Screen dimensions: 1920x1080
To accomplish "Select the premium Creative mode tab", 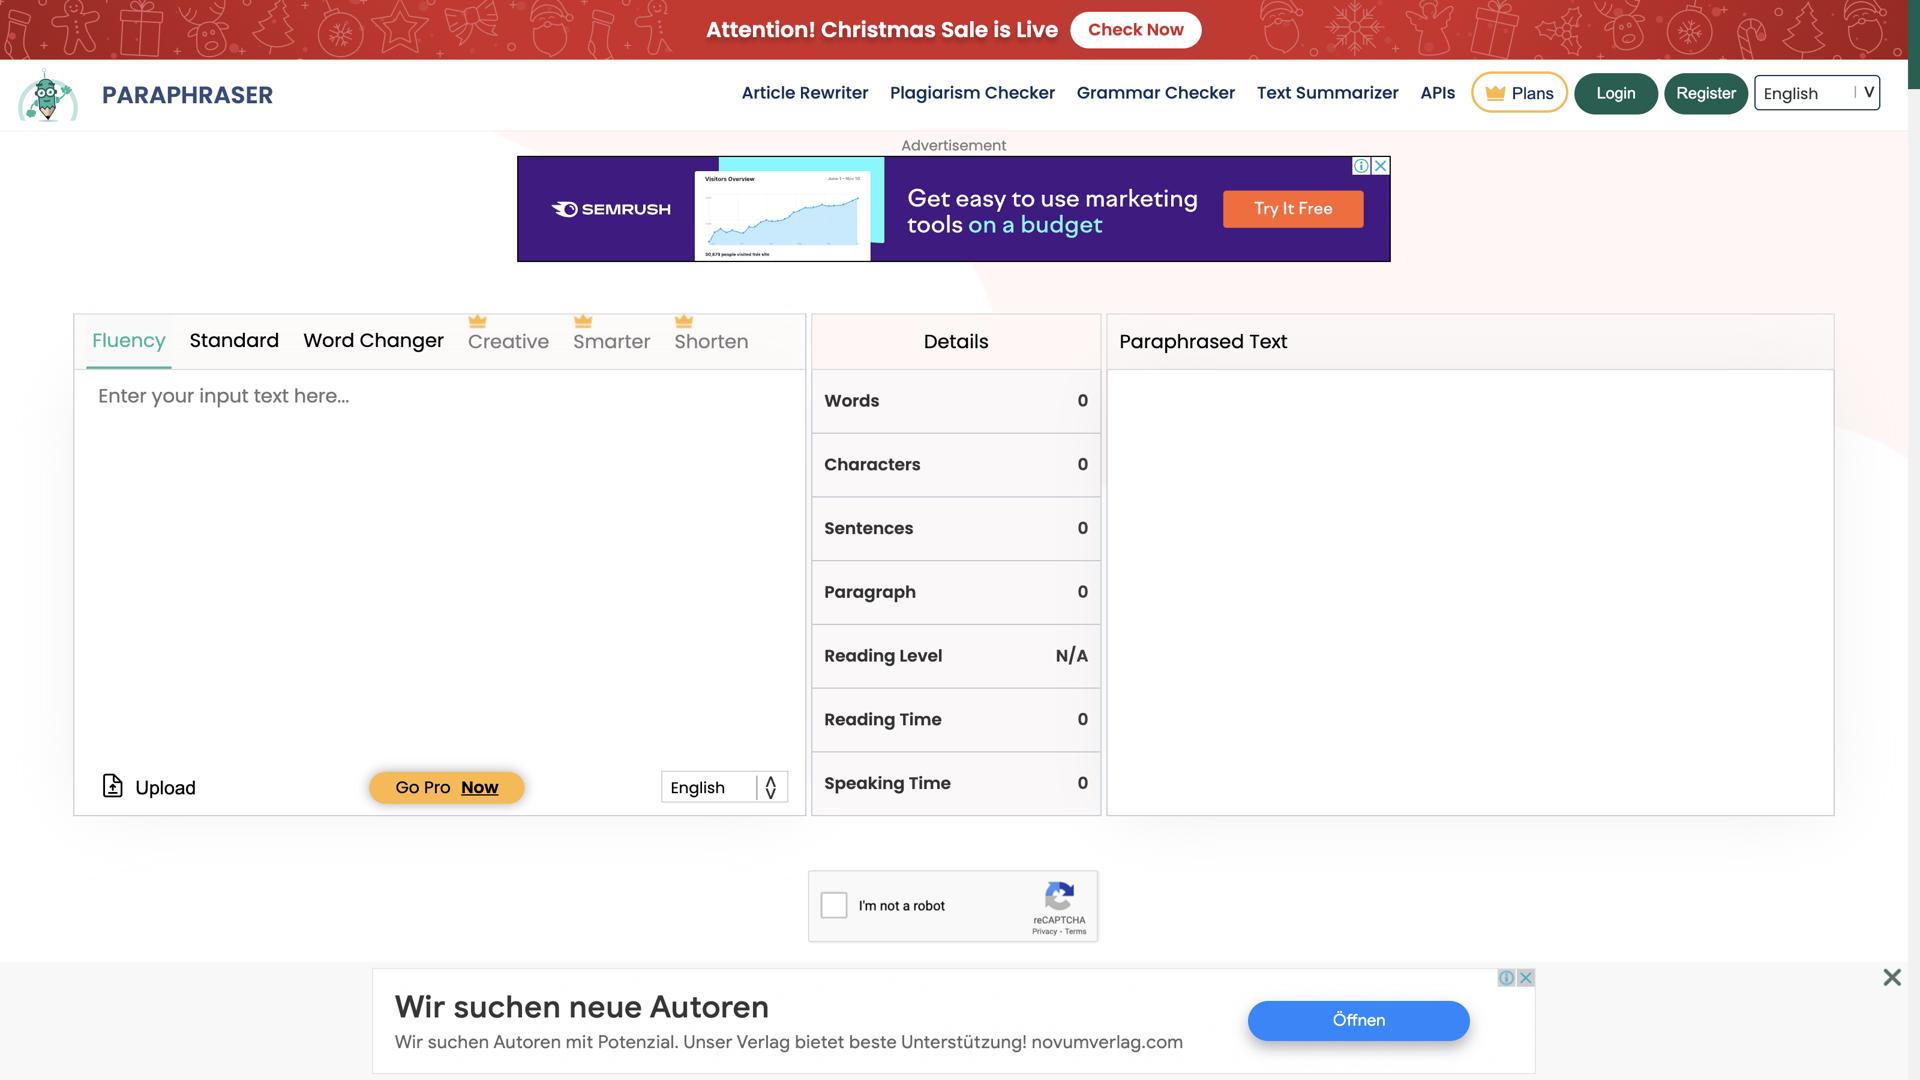I will click(508, 341).
